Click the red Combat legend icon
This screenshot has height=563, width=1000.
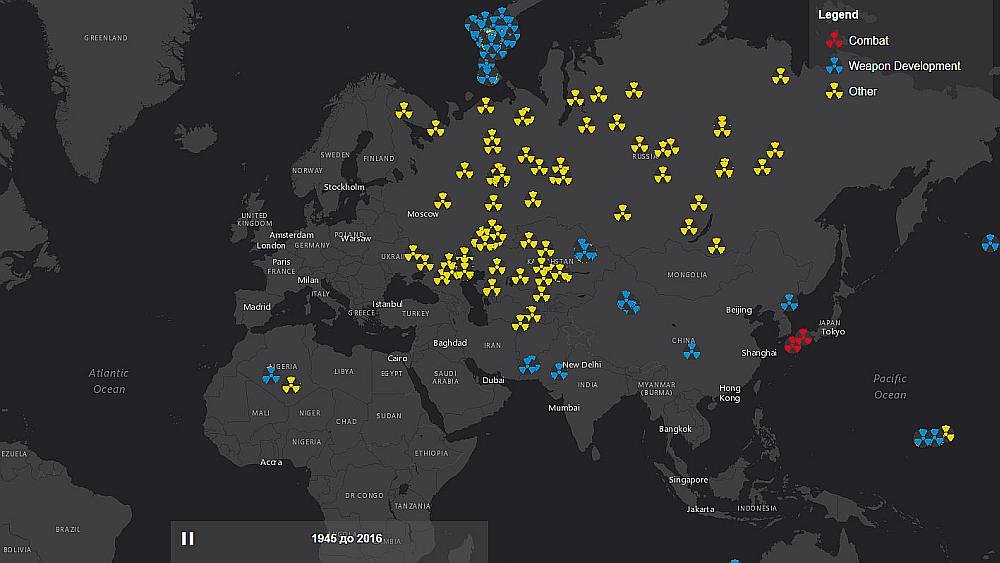pyautogui.click(x=833, y=41)
